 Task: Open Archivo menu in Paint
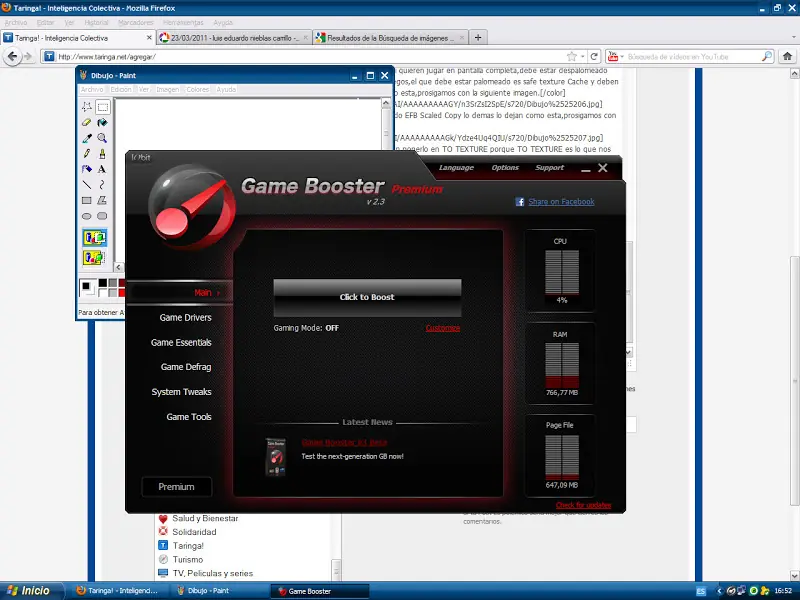(92, 89)
